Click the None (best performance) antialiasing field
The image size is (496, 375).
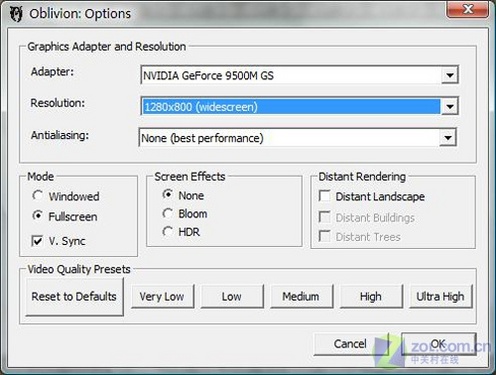point(298,138)
